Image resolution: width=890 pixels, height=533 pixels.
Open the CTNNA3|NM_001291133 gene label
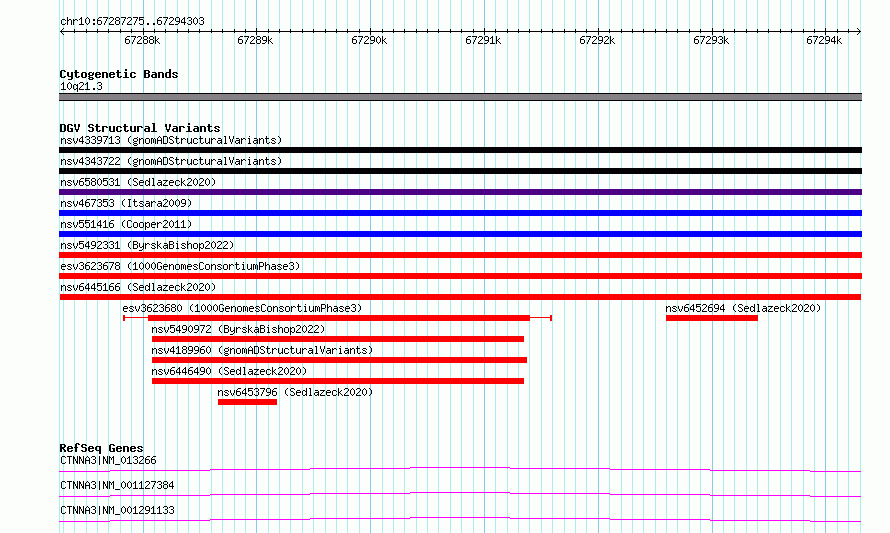point(117,510)
